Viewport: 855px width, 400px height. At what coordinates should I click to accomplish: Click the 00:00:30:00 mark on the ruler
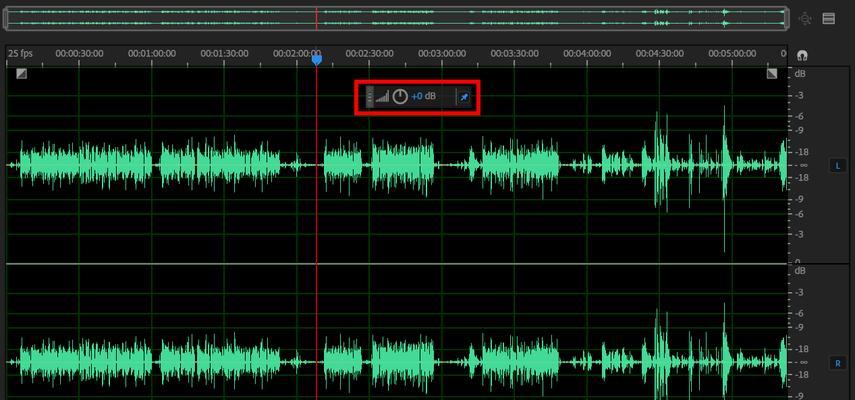coord(79,53)
